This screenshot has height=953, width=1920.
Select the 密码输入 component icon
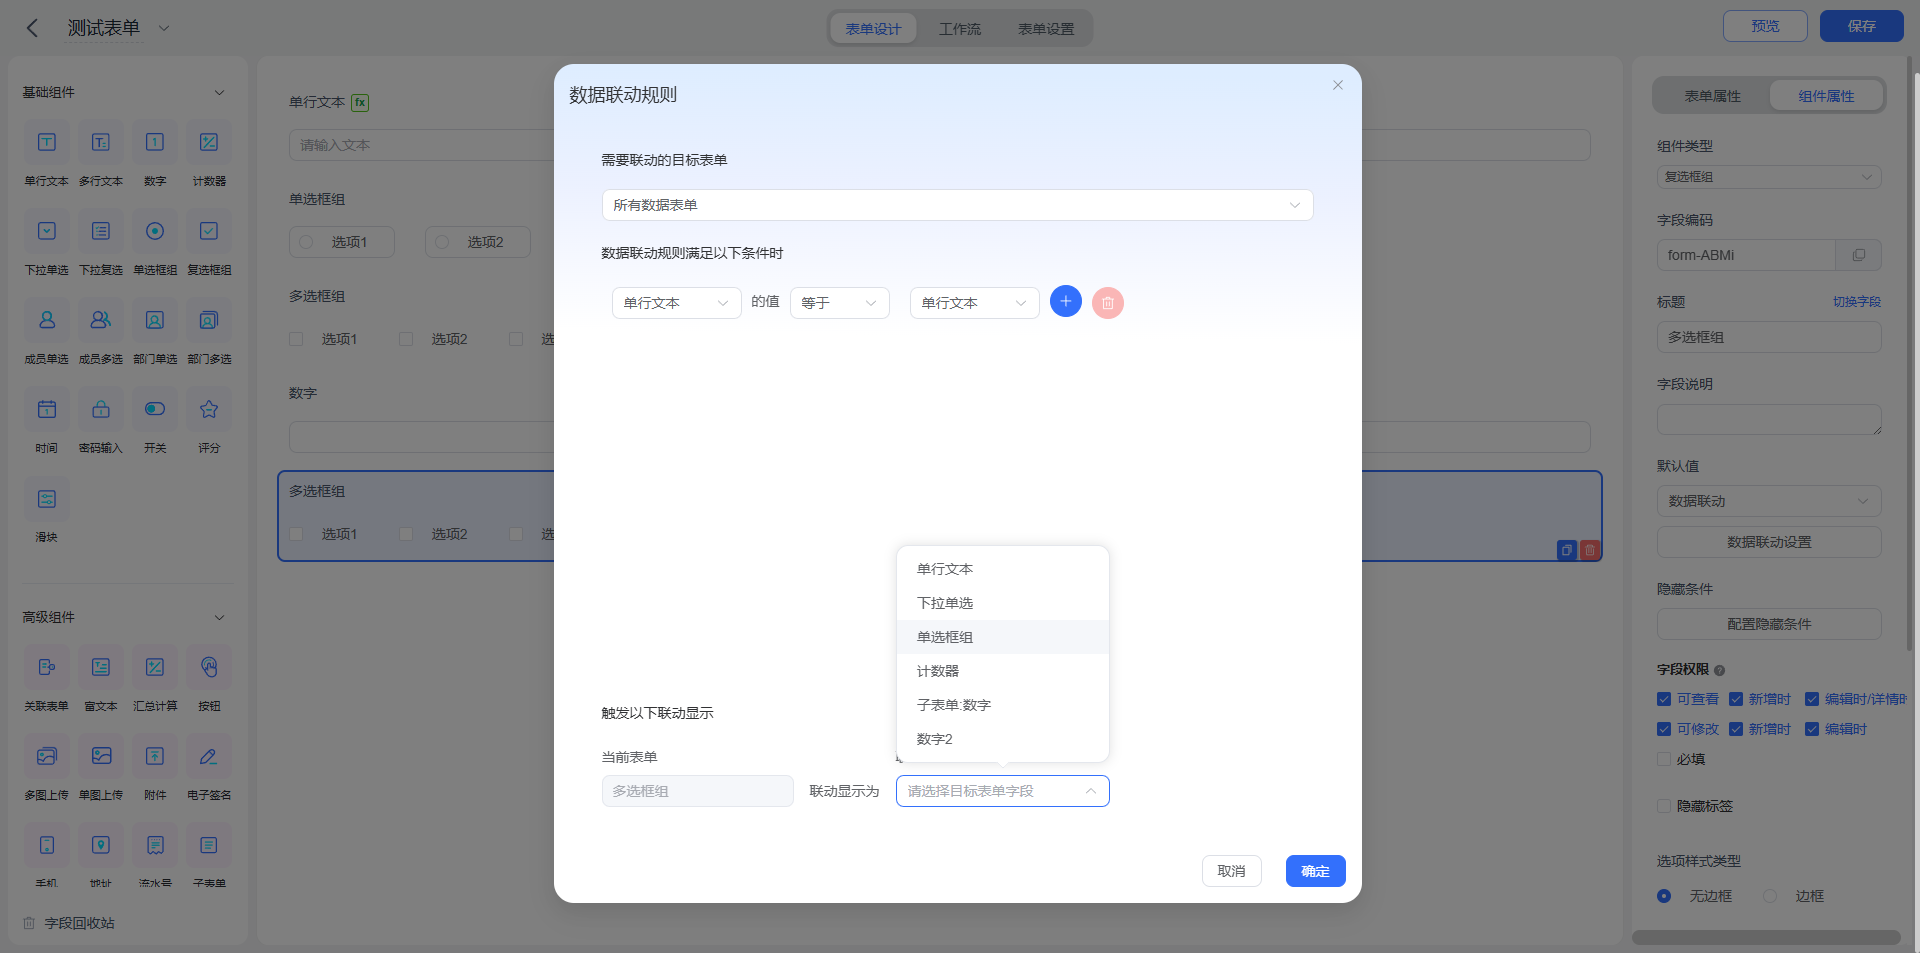point(101,409)
